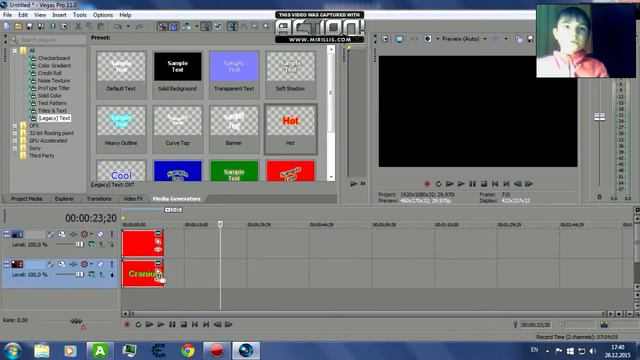Toggle Lock Envelopes to Events in toolbar
640x360 pixels.
coord(206,27)
